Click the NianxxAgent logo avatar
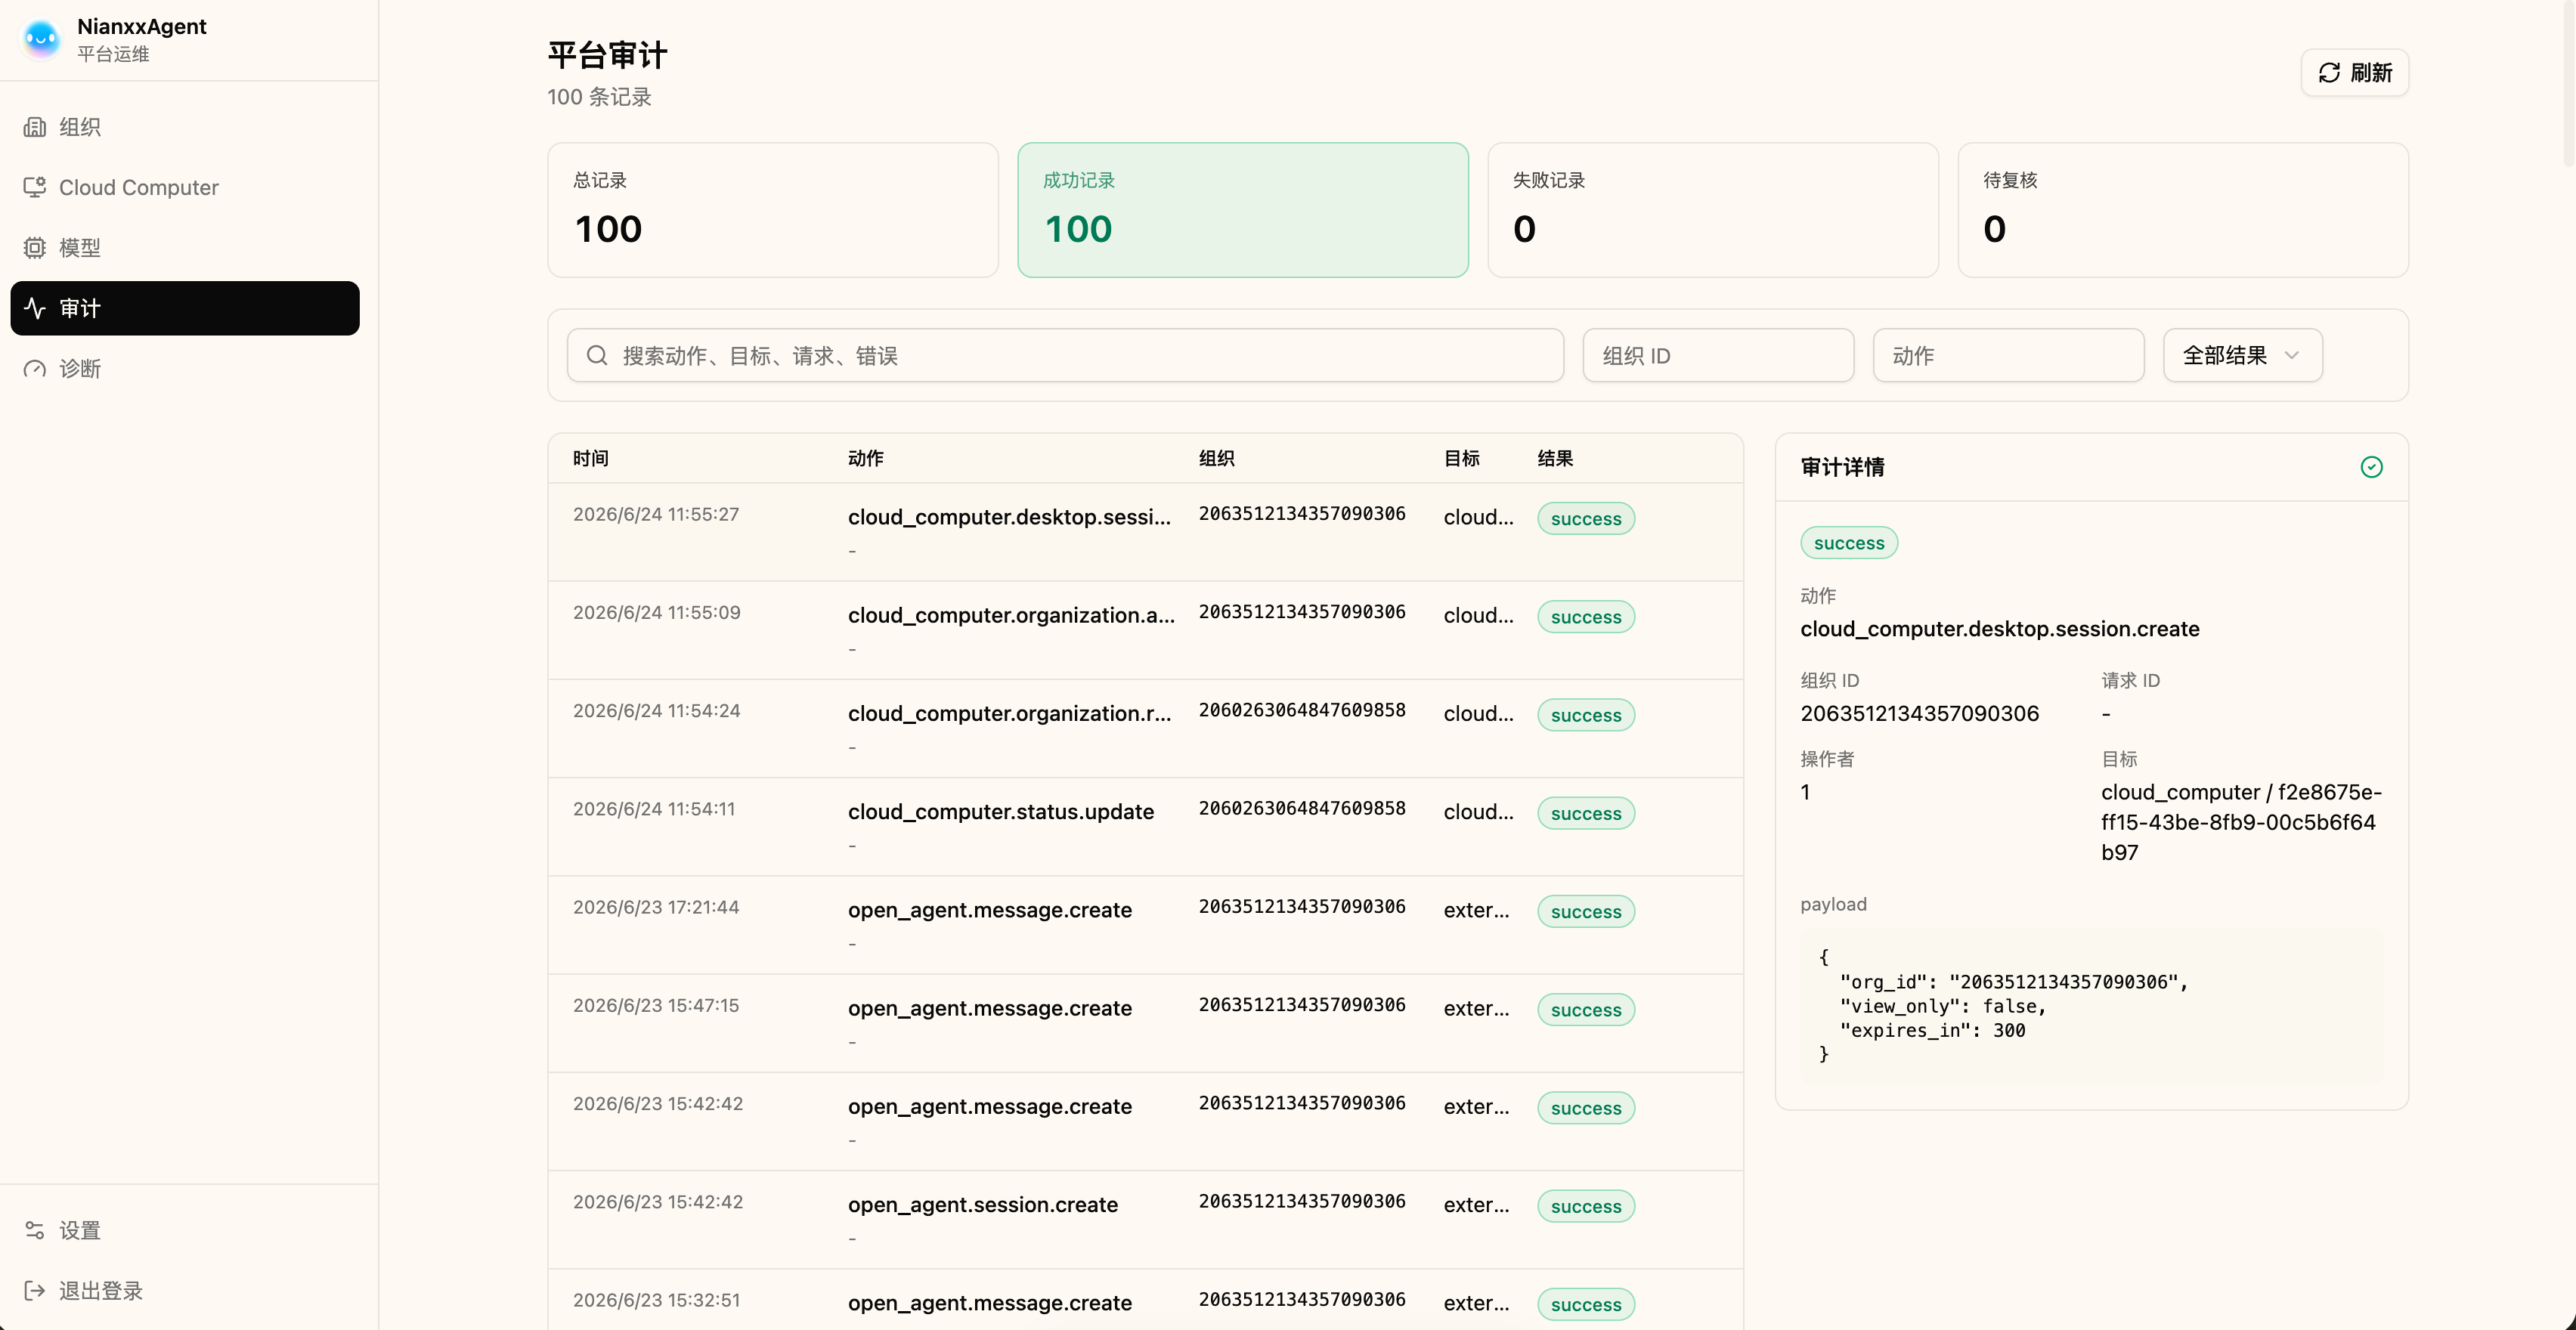2576x1330 pixels. (41, 39)
